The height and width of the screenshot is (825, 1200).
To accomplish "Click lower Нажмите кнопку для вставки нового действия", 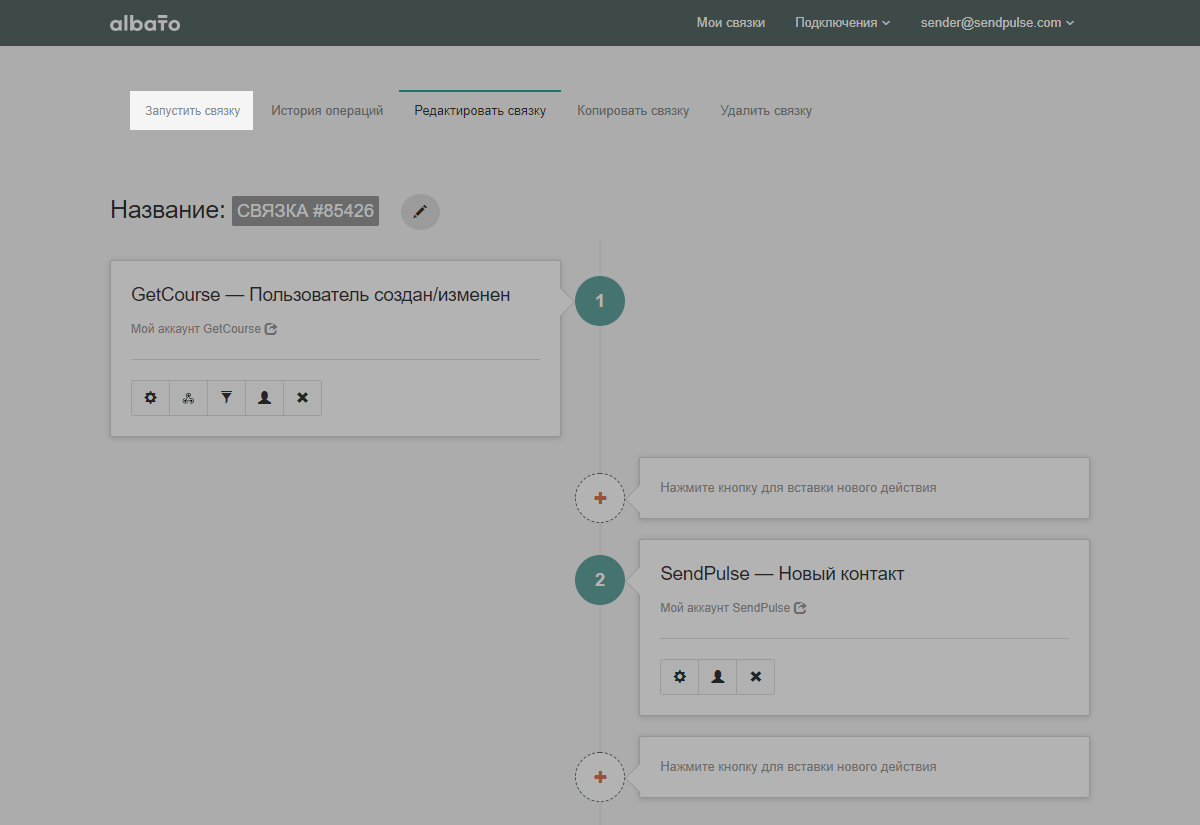I will 798,767.
